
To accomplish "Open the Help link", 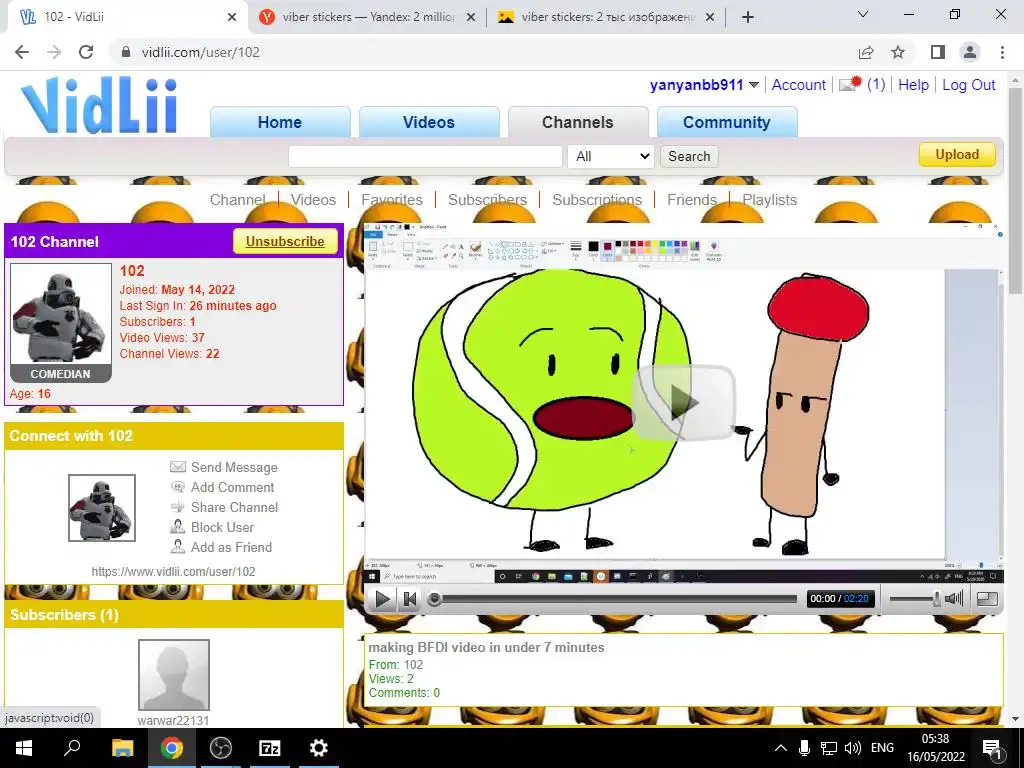I will (913, 85).
